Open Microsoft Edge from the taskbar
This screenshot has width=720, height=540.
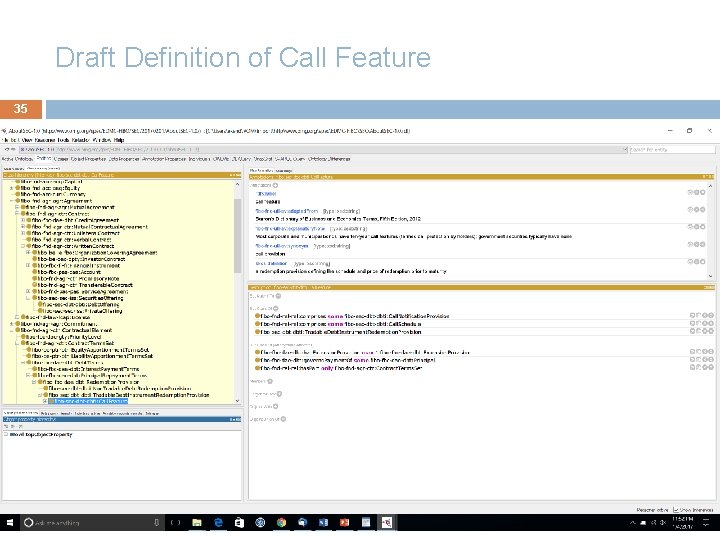218,522
